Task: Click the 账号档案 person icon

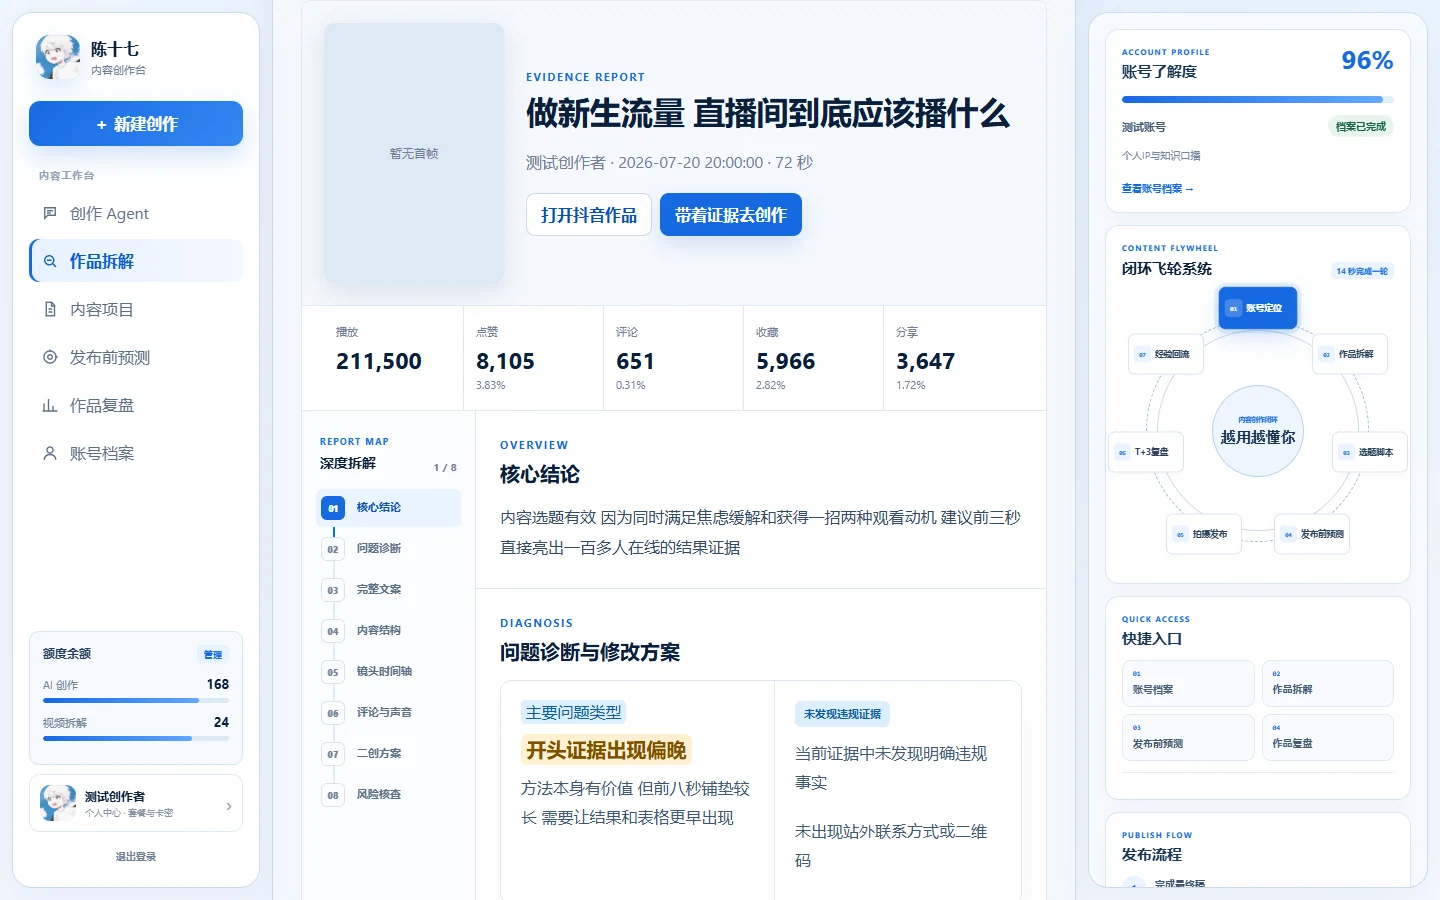Action: (50, 453)
